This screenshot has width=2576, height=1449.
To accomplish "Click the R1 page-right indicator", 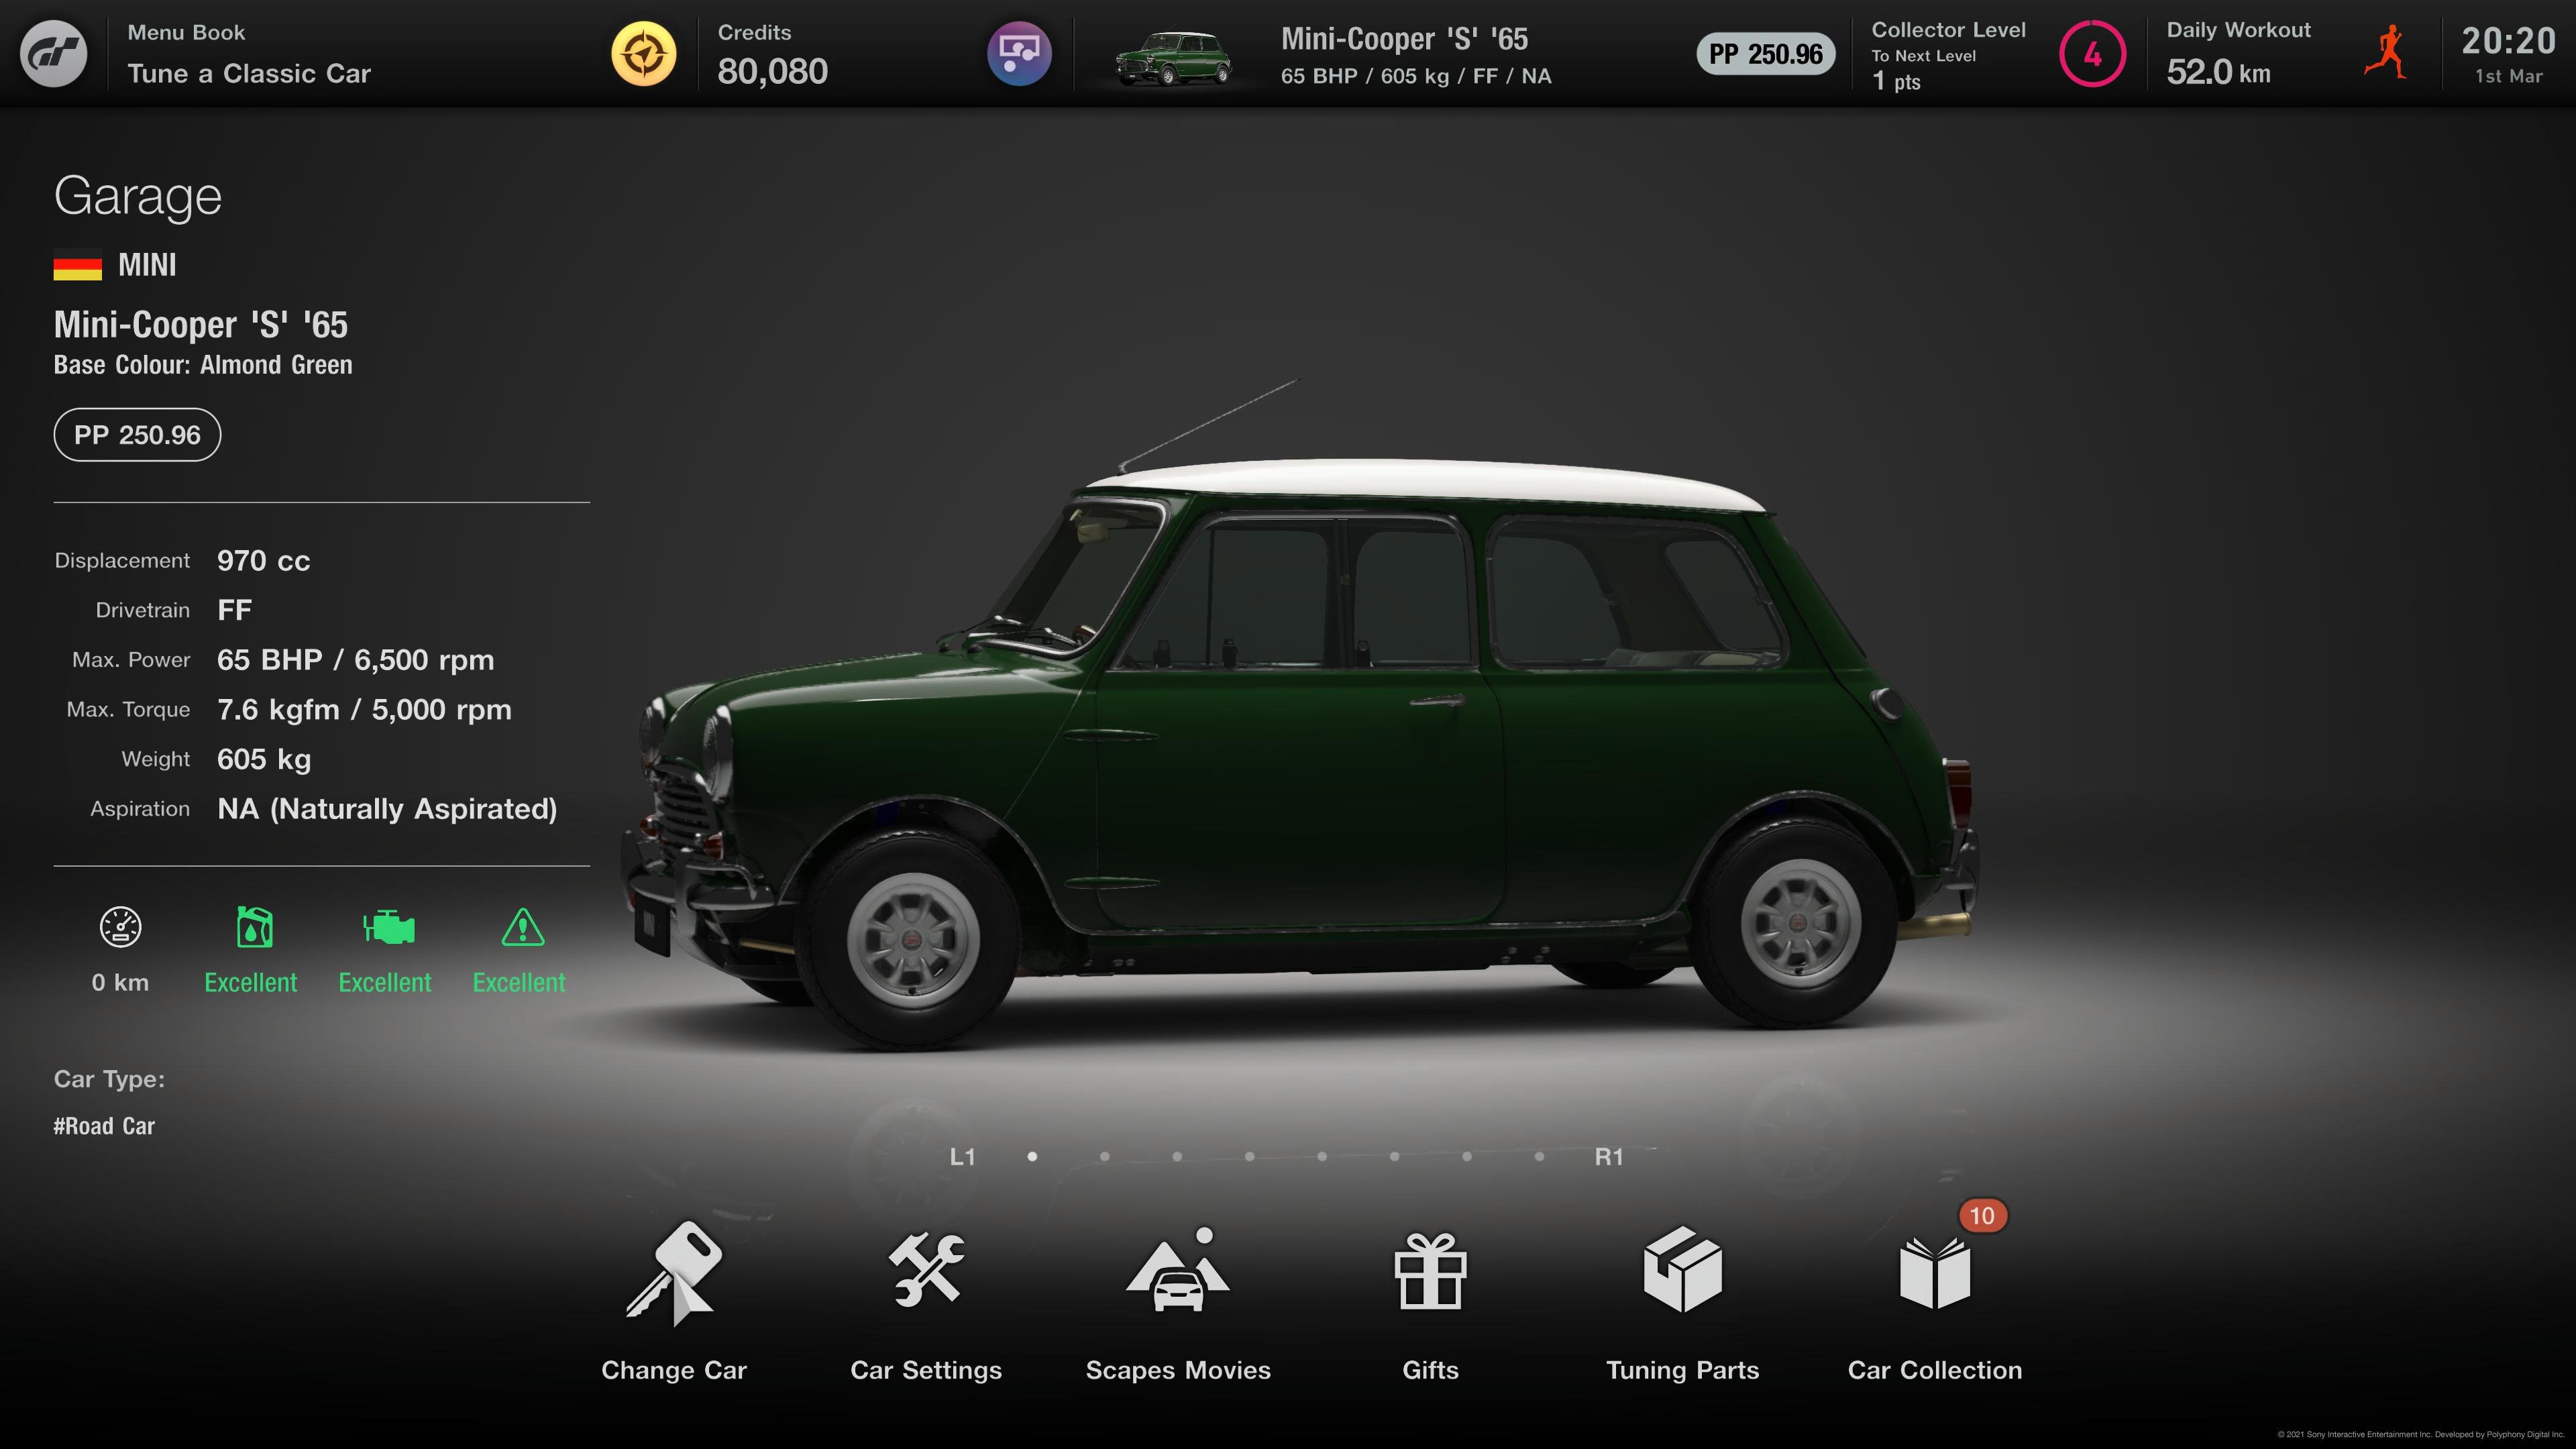I will pos(1609,1157).
